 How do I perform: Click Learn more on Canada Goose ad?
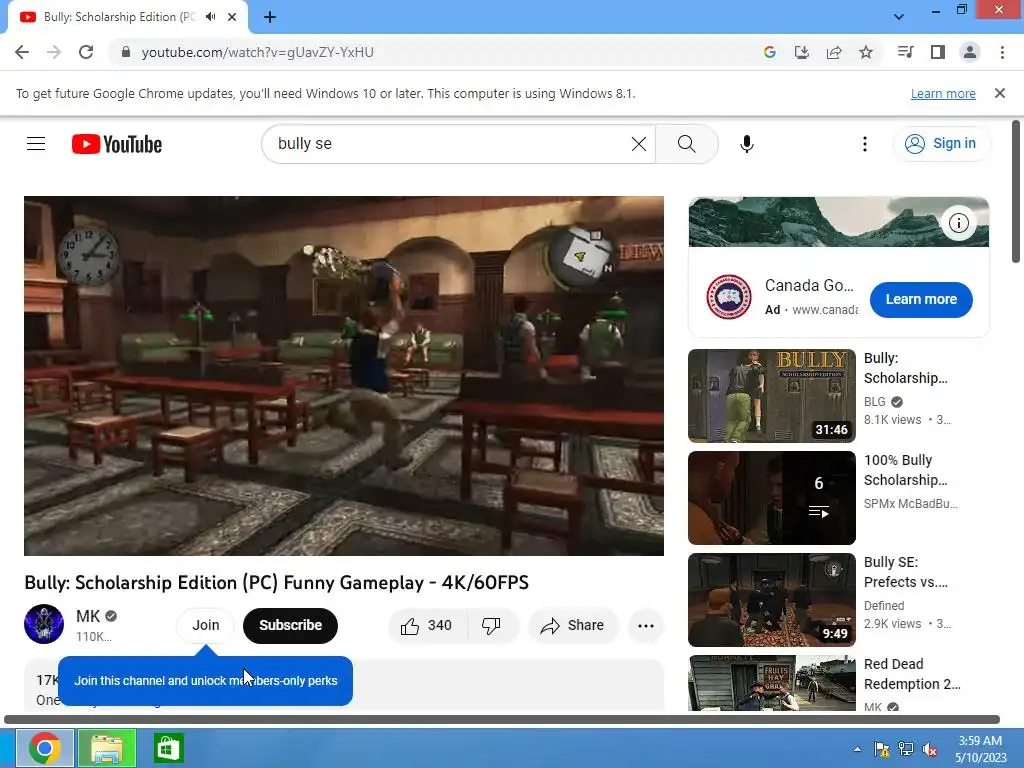(x=921, y=300)
